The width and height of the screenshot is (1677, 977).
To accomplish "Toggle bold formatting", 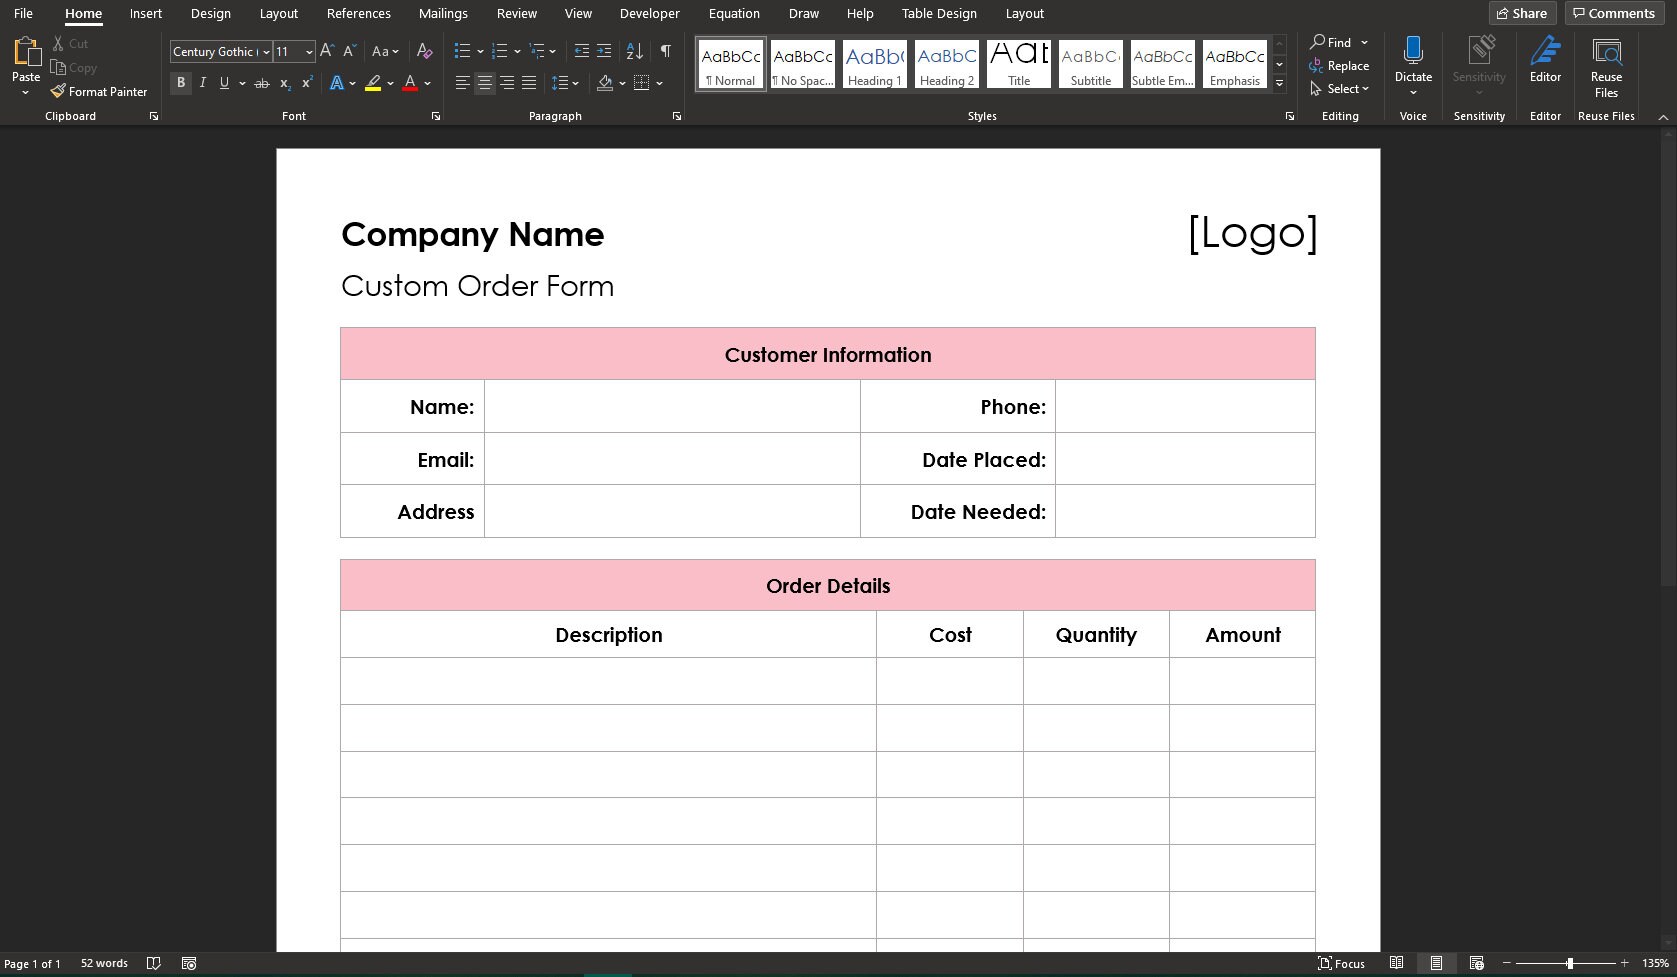I will click(x=181, y=83).
